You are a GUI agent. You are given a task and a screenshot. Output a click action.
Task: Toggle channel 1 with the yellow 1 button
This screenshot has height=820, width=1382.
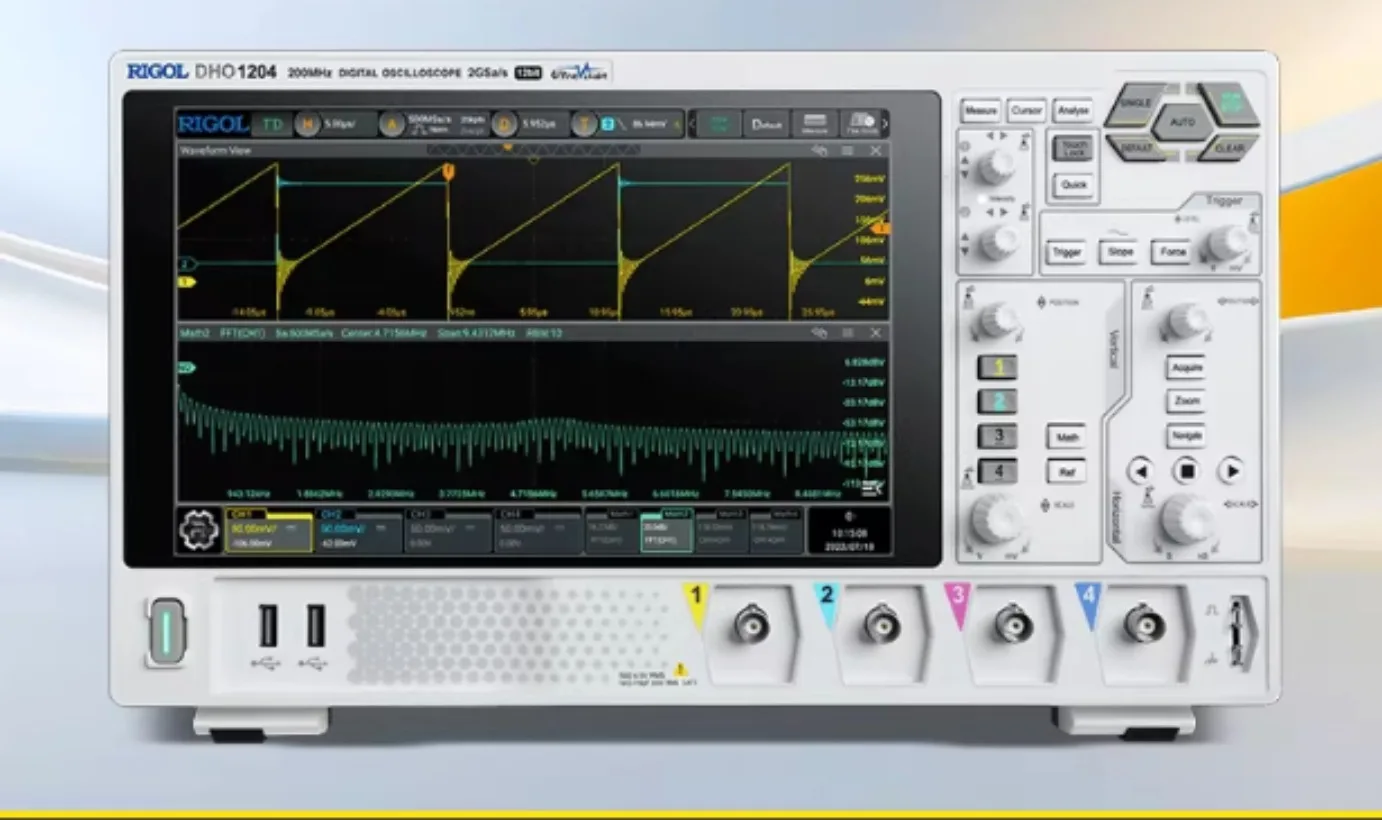(x=997, y=367)
